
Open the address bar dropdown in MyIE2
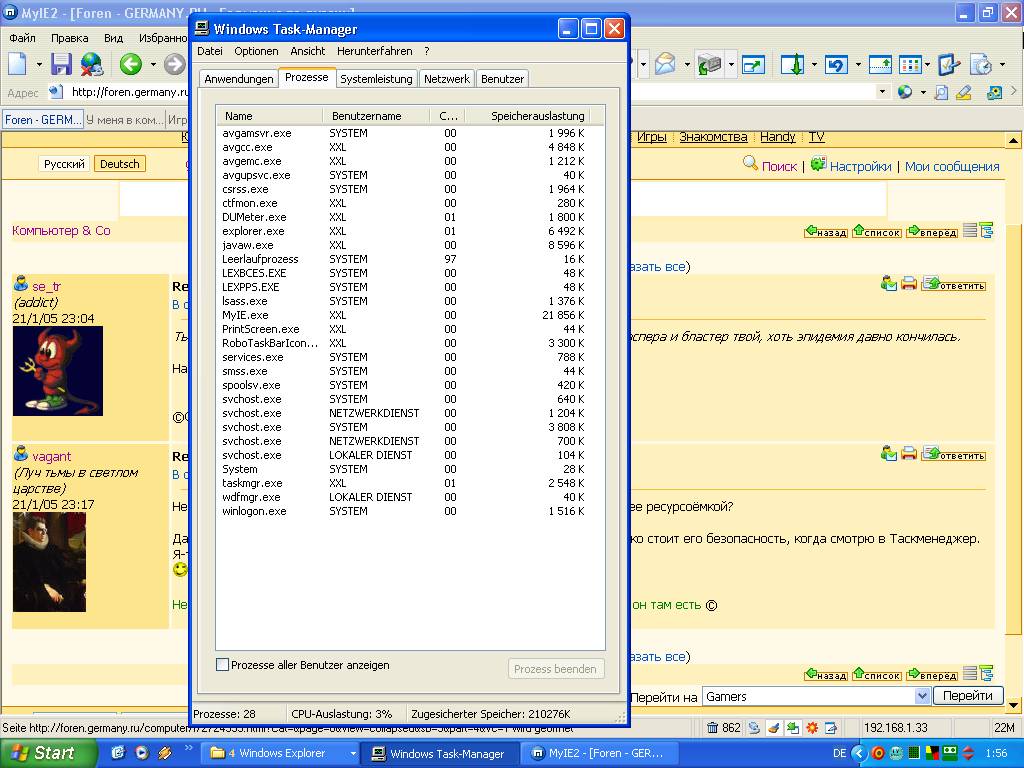coord(882,92)
